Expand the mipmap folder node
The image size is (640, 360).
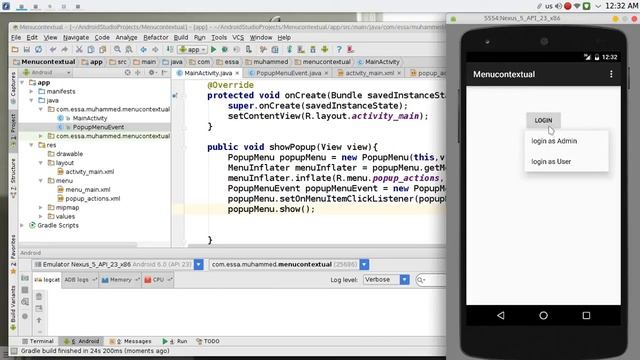[x=41, y=207]
